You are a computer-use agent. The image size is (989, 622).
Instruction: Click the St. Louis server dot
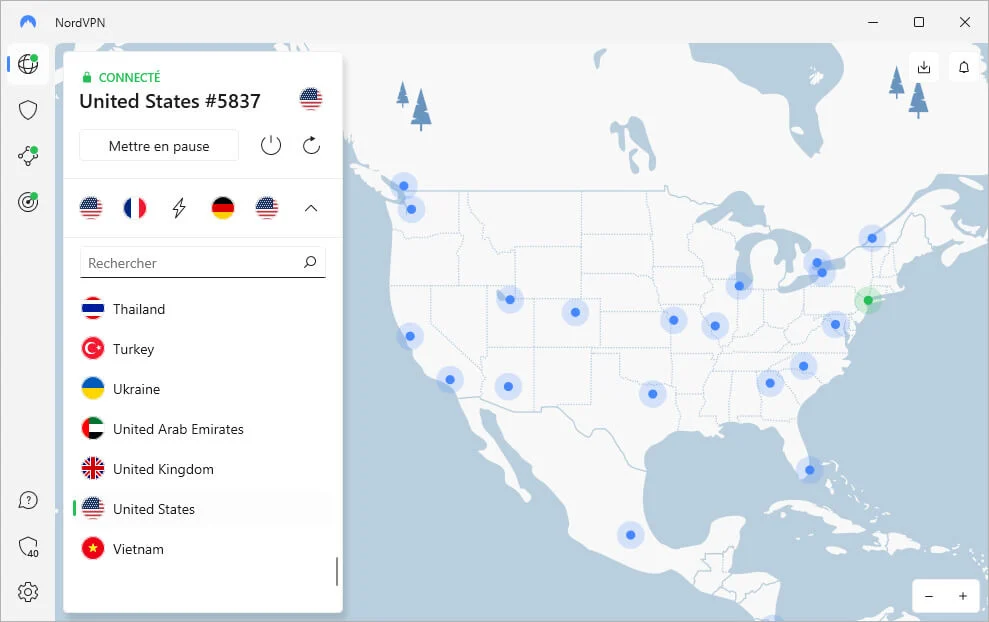click(x=715, y=326)
